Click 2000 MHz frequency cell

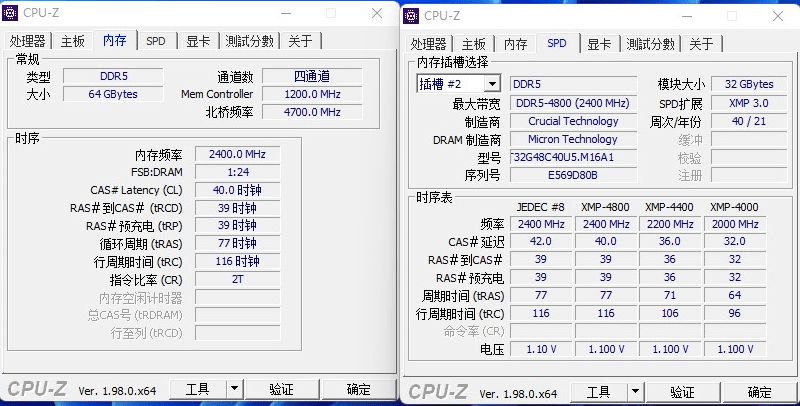point(735,224)
